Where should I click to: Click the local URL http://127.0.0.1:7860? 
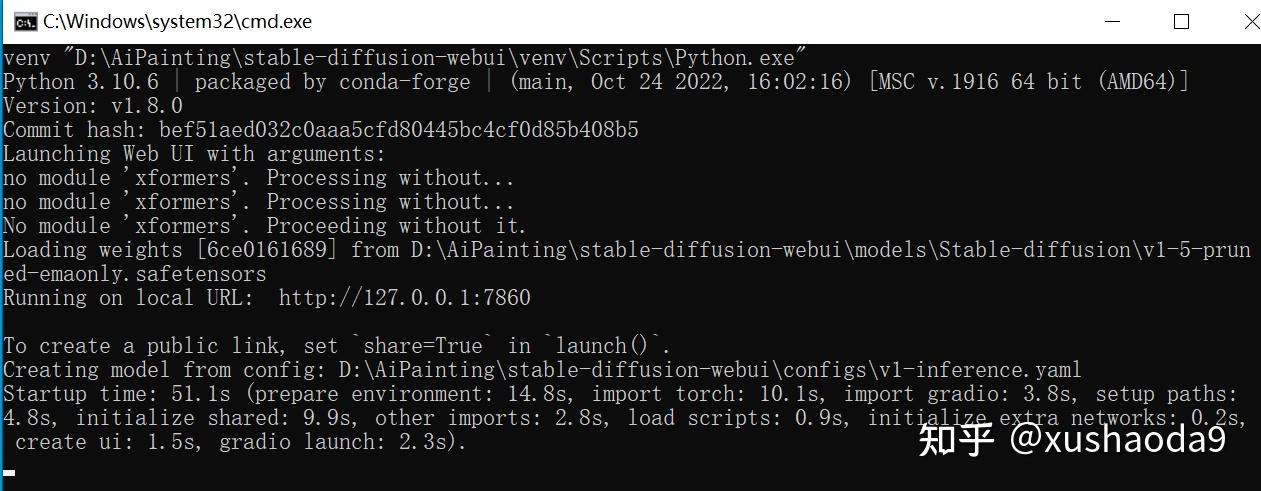pyautogui.click(x=404, y=298)
